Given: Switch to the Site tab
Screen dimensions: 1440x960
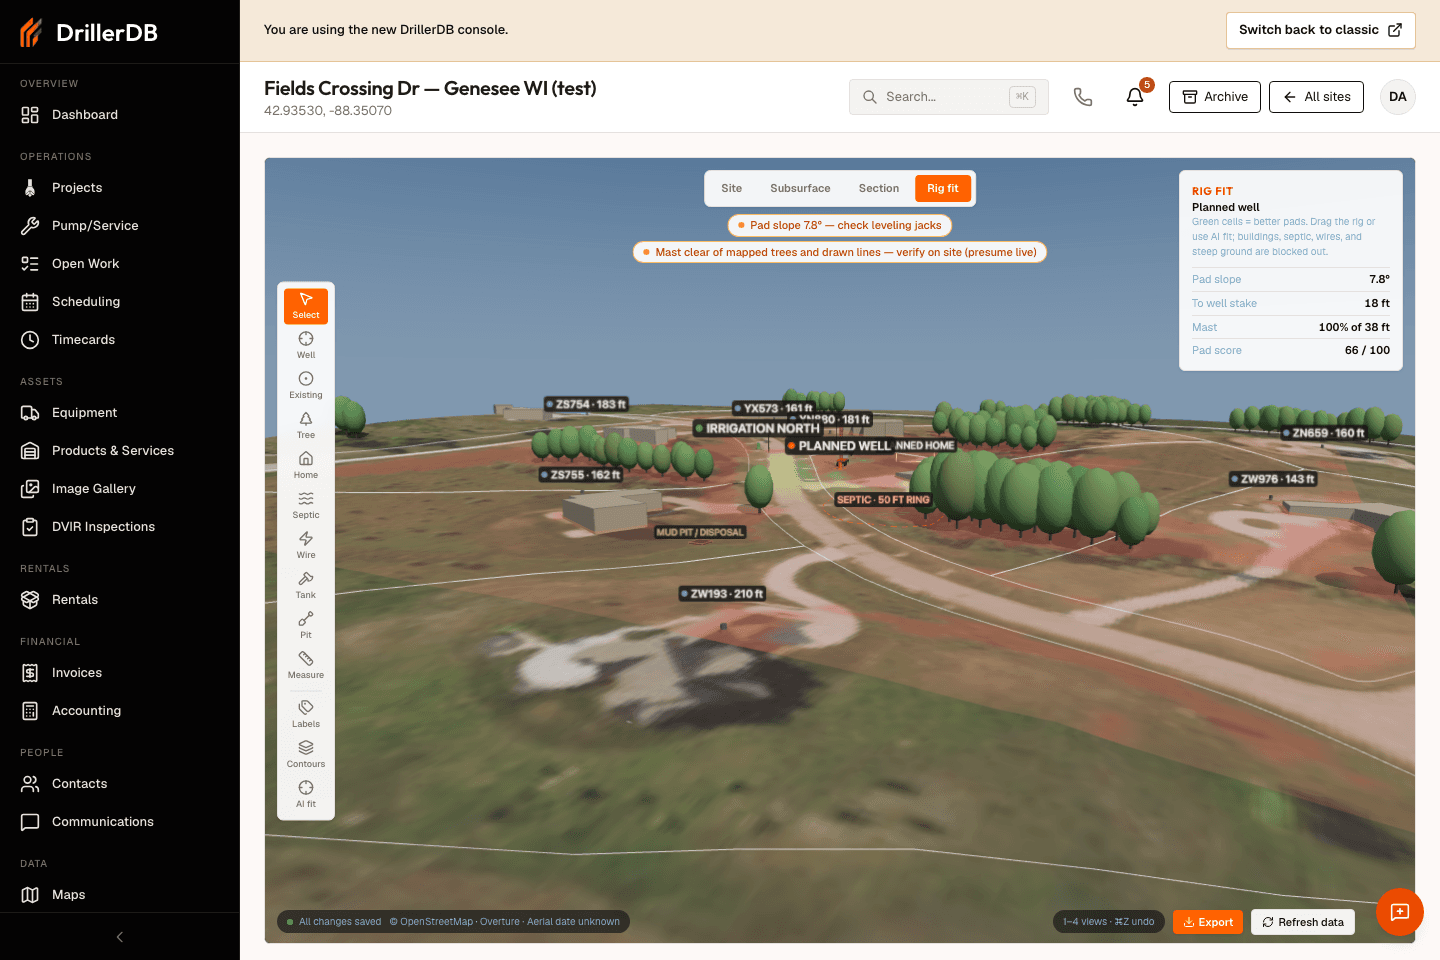Looking at the screenshot, I should click(x=732, y=188).
